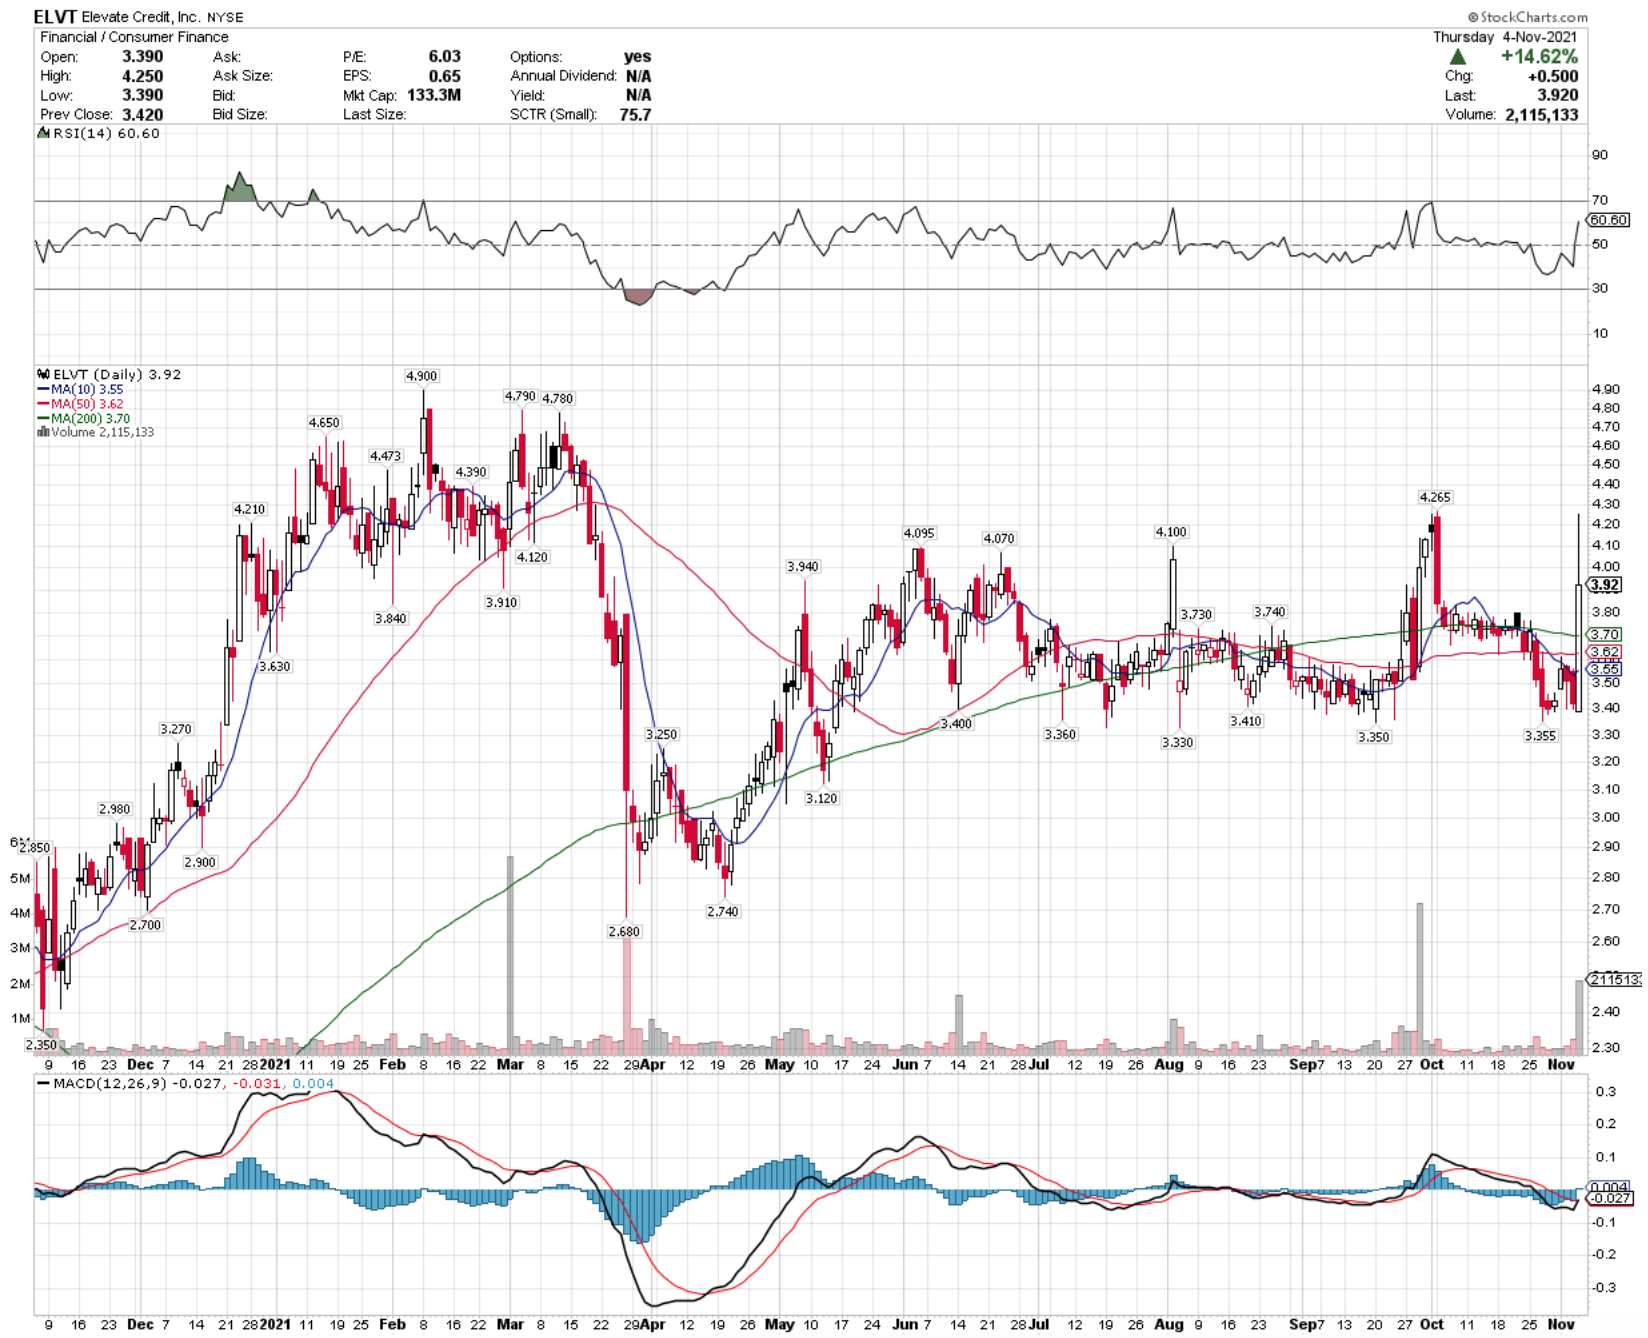Click 'Financial / Consumer Finance' sector text

click(134, 37)
